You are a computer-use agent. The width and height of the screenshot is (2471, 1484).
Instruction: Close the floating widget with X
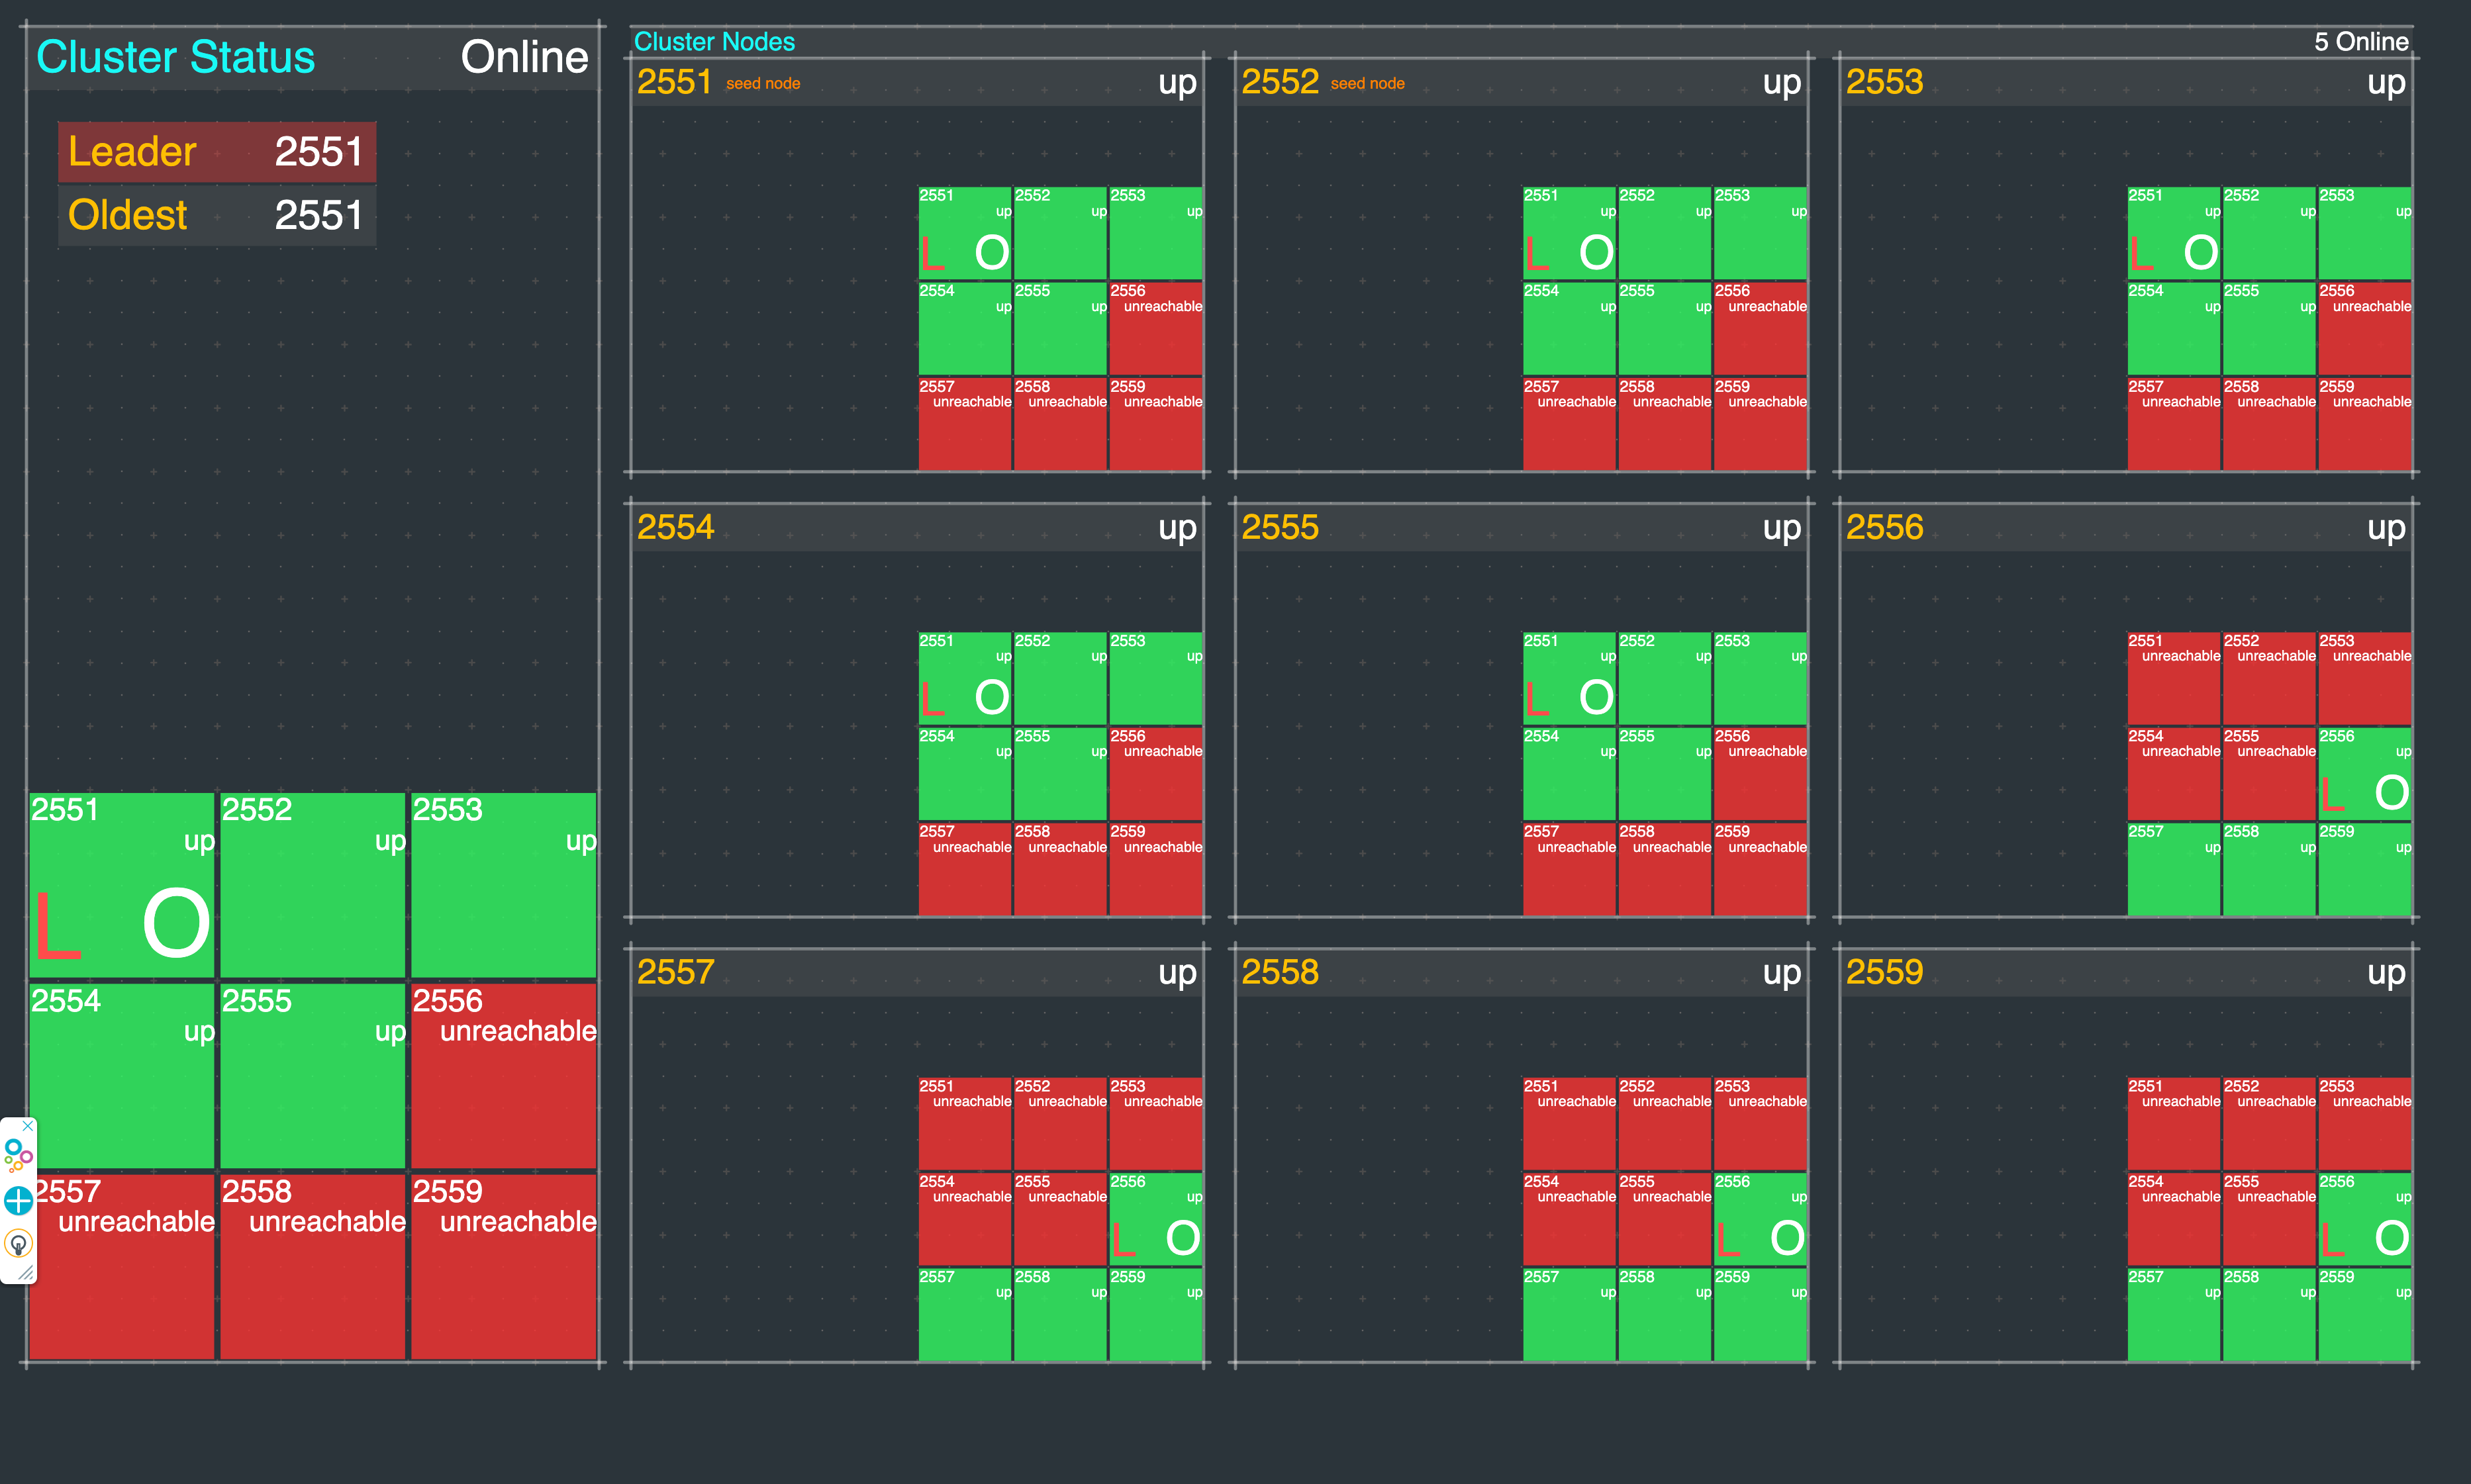(x=28, y=1126)
